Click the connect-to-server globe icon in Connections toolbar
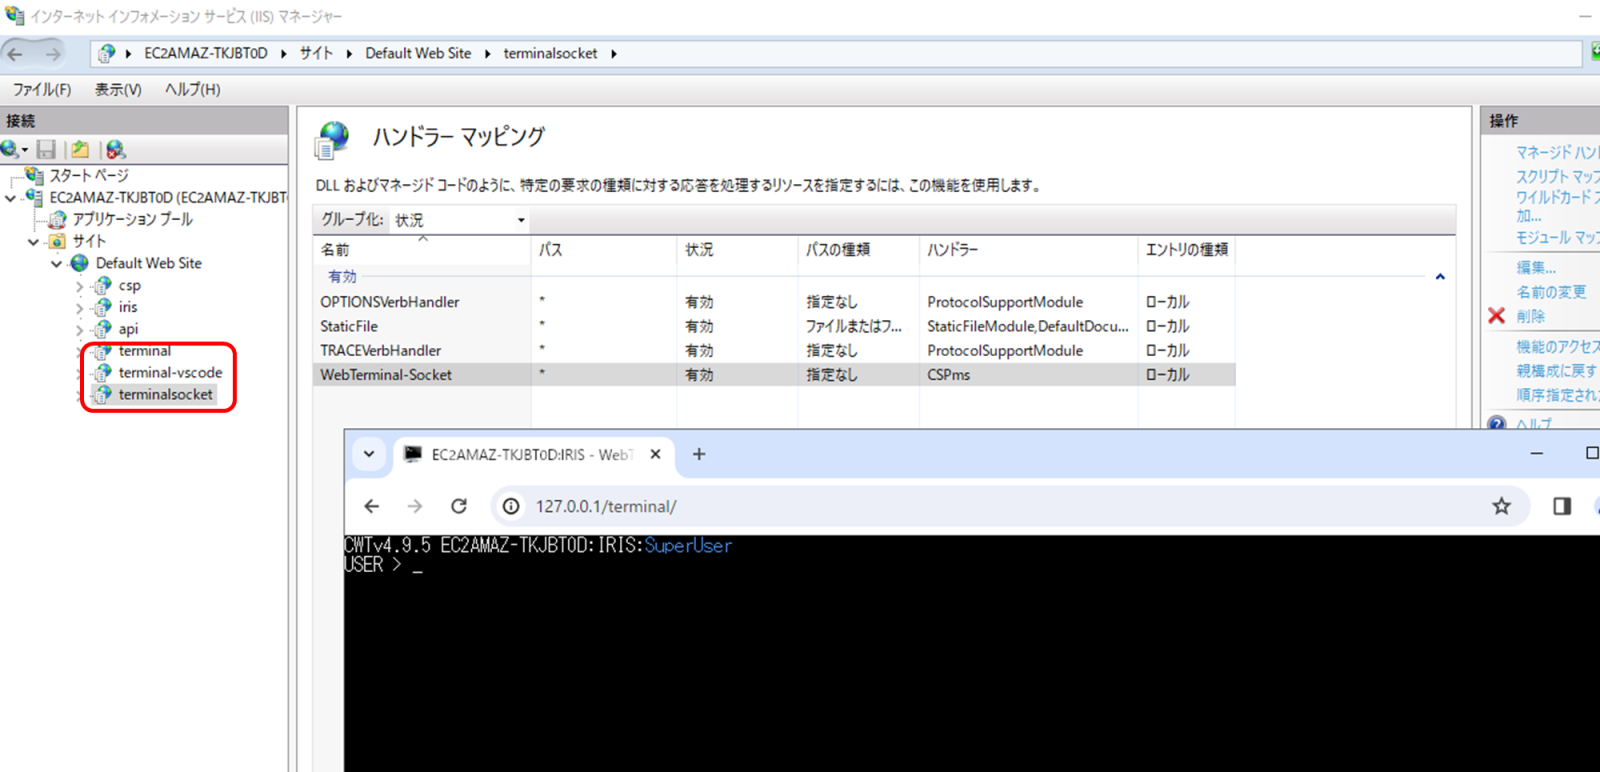 (x=12, y=150)
